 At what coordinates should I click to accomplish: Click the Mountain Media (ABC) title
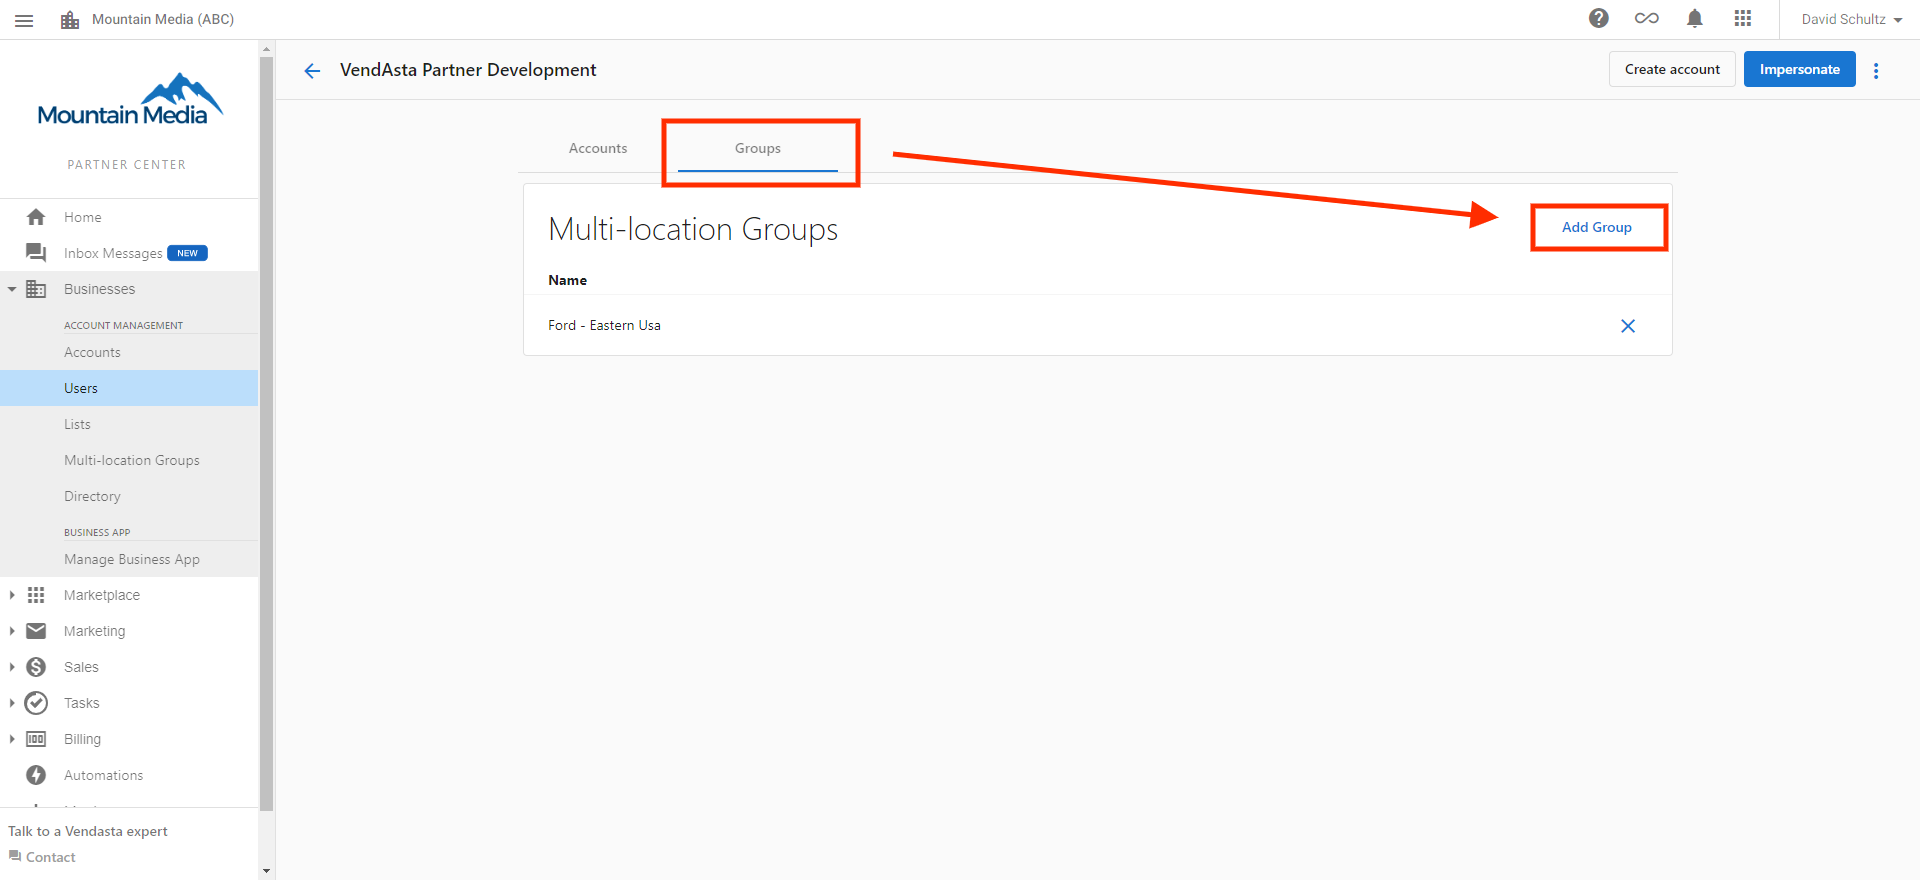[x=163, y=19]
